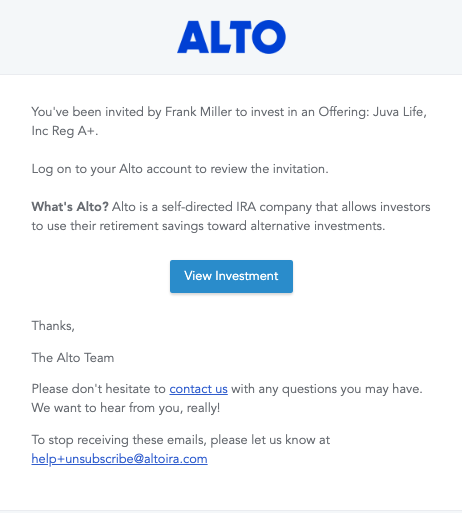Click the Inc Reg A+. text line
This screenshot has height=513, width=462.
point(65,131)
